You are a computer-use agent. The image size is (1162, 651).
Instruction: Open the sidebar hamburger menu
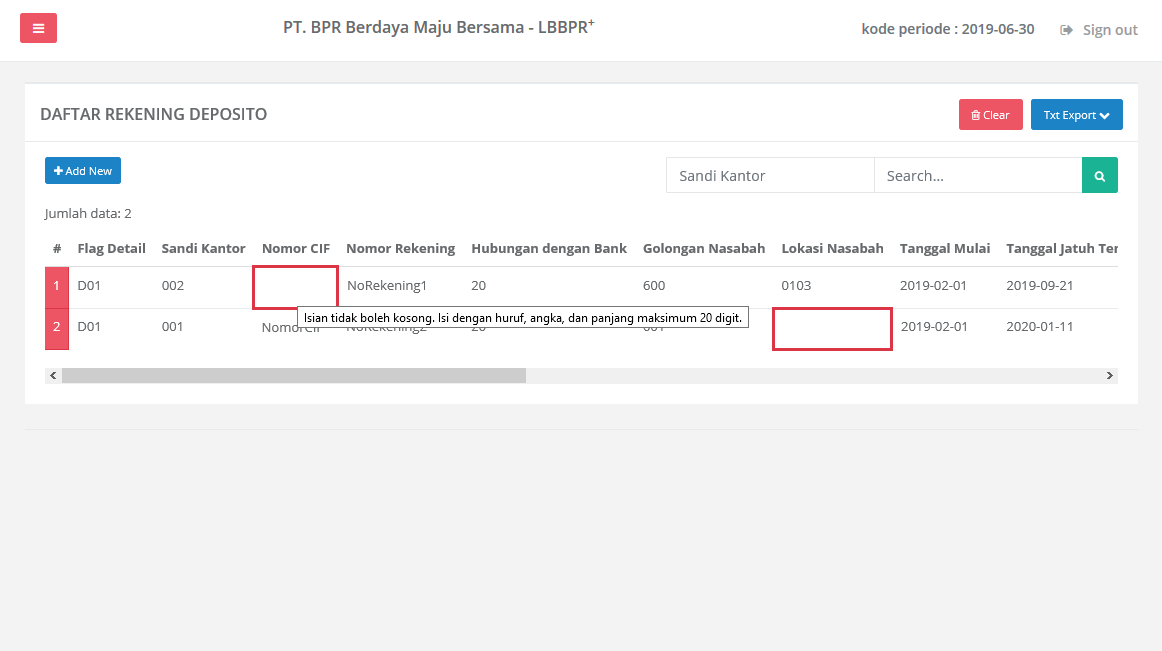pyautogui.click(x=38, y=27)
